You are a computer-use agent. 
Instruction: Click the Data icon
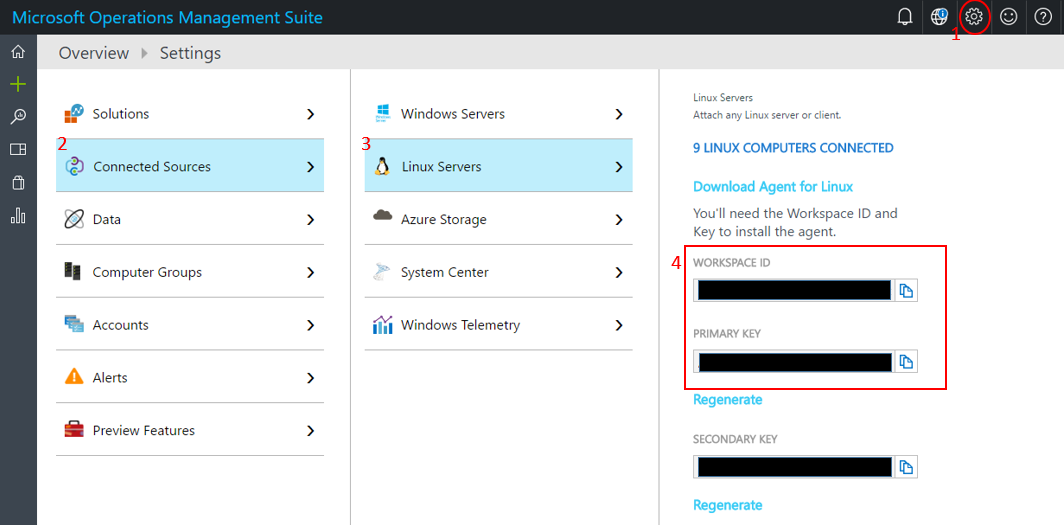[74, 219]
